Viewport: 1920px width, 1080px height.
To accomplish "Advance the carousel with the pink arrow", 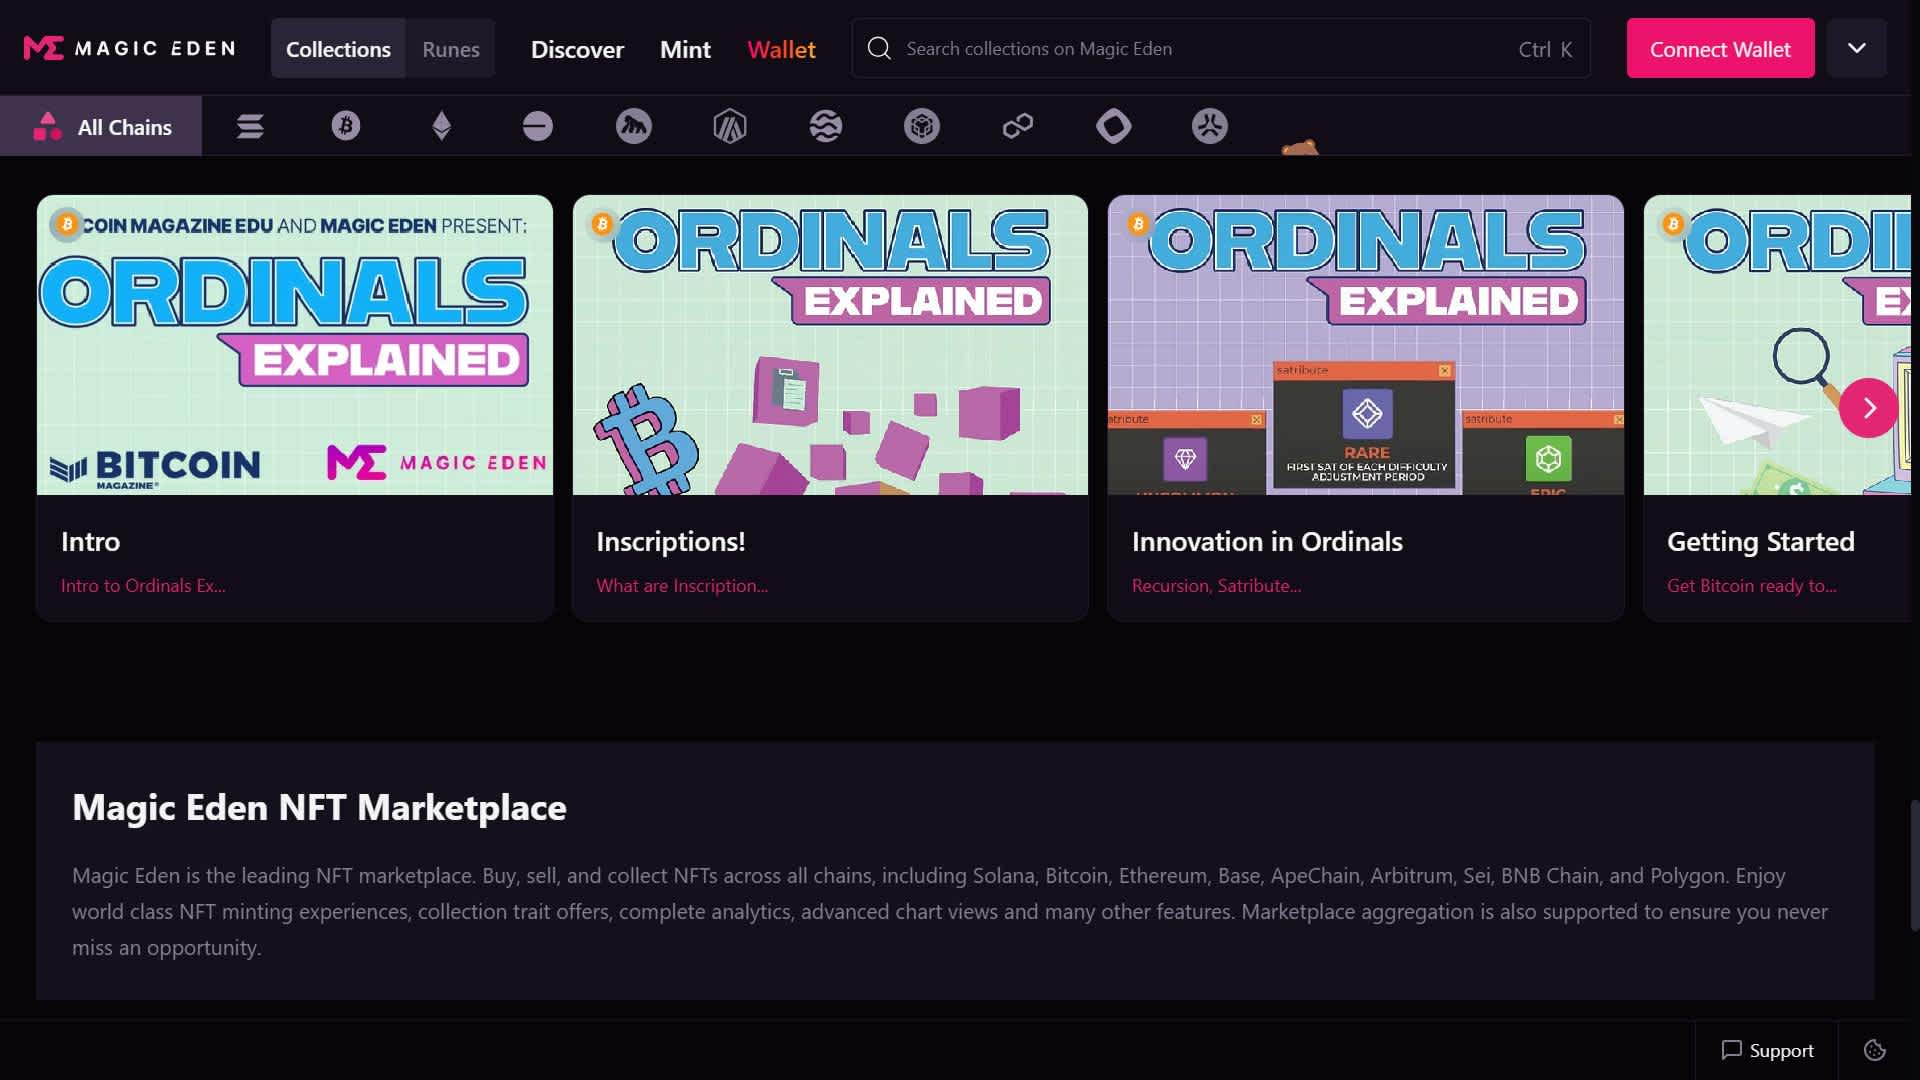I will 1869,407.
